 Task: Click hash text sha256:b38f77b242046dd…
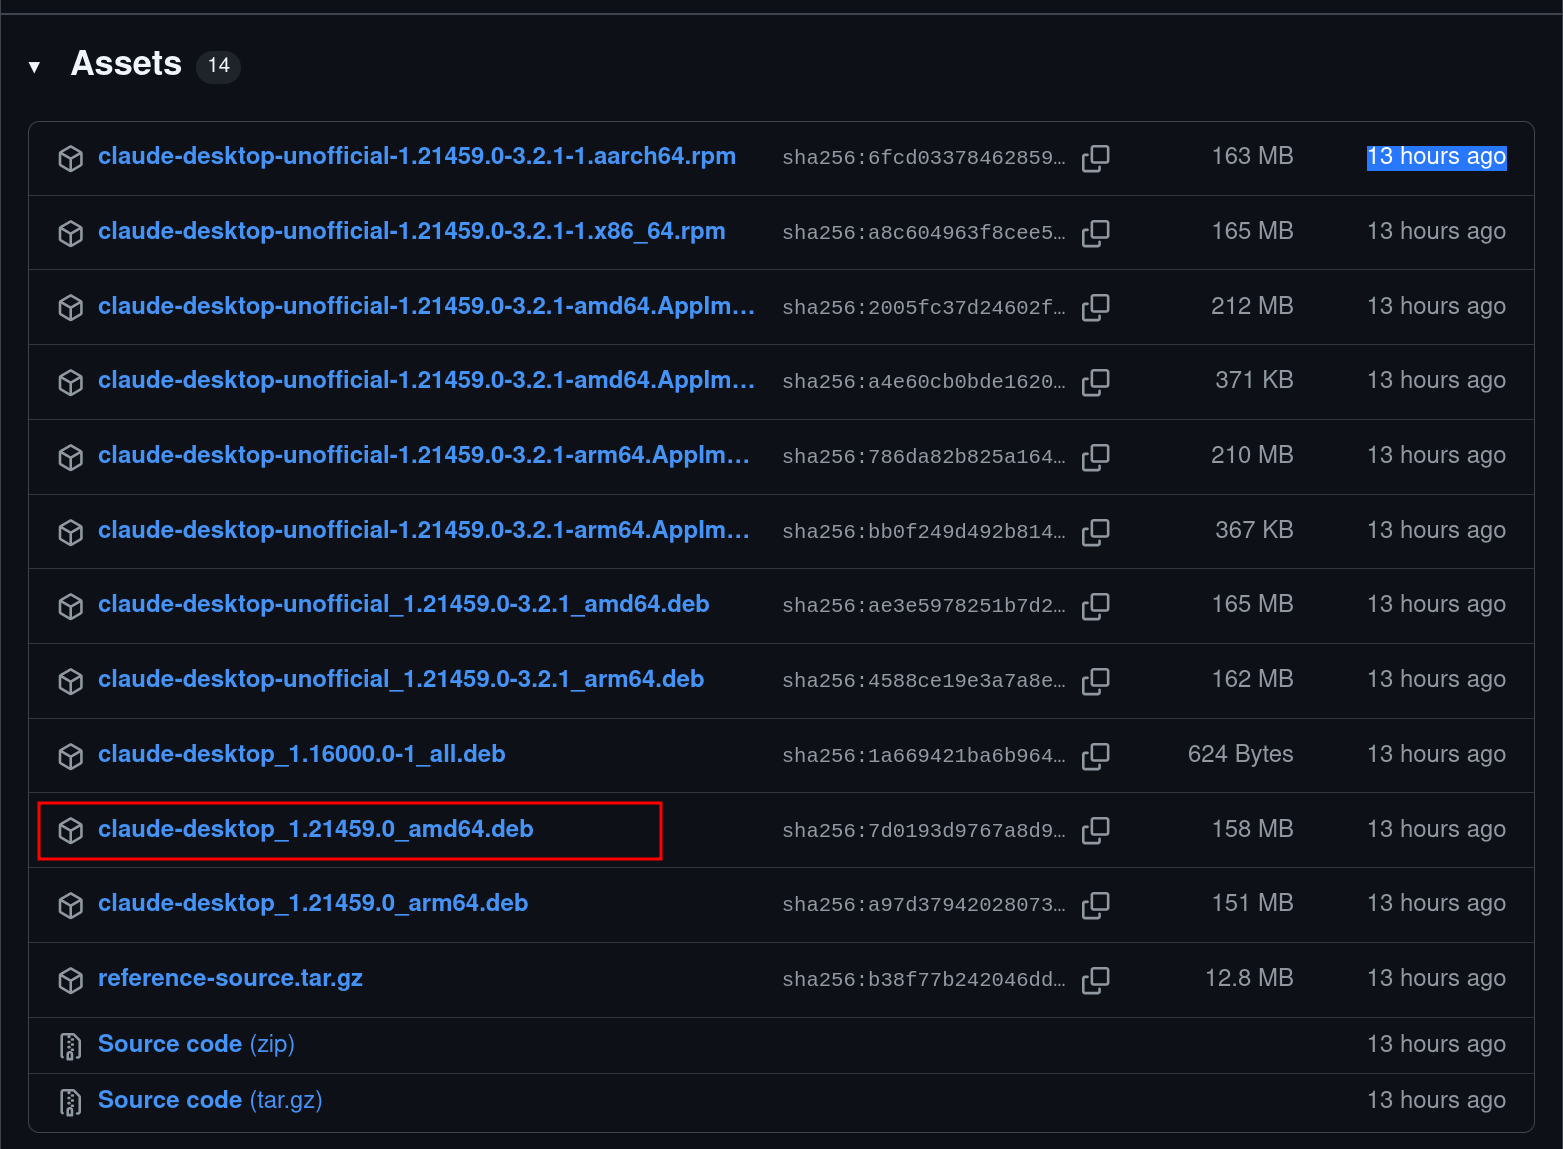coord(924,980)
